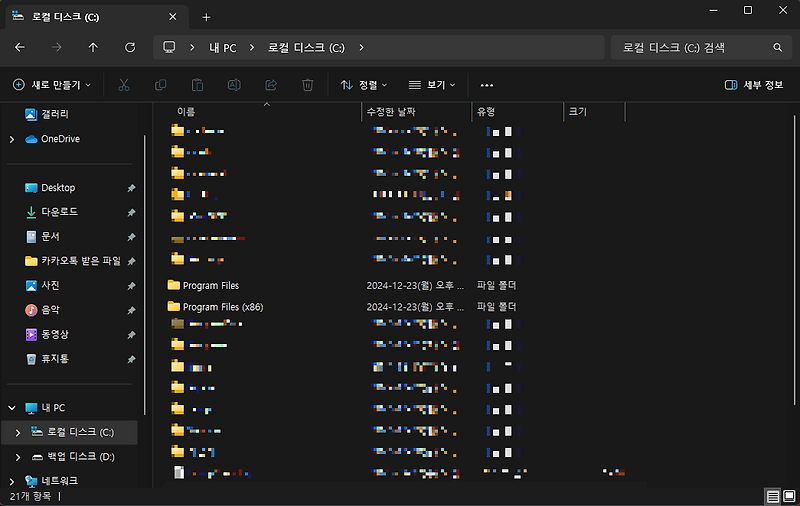Viewport: 800px width, 506px height.
Task: Click 로컬 디스크 (C:) breadcrumb in address bar
Action: (x=306, y=47)
